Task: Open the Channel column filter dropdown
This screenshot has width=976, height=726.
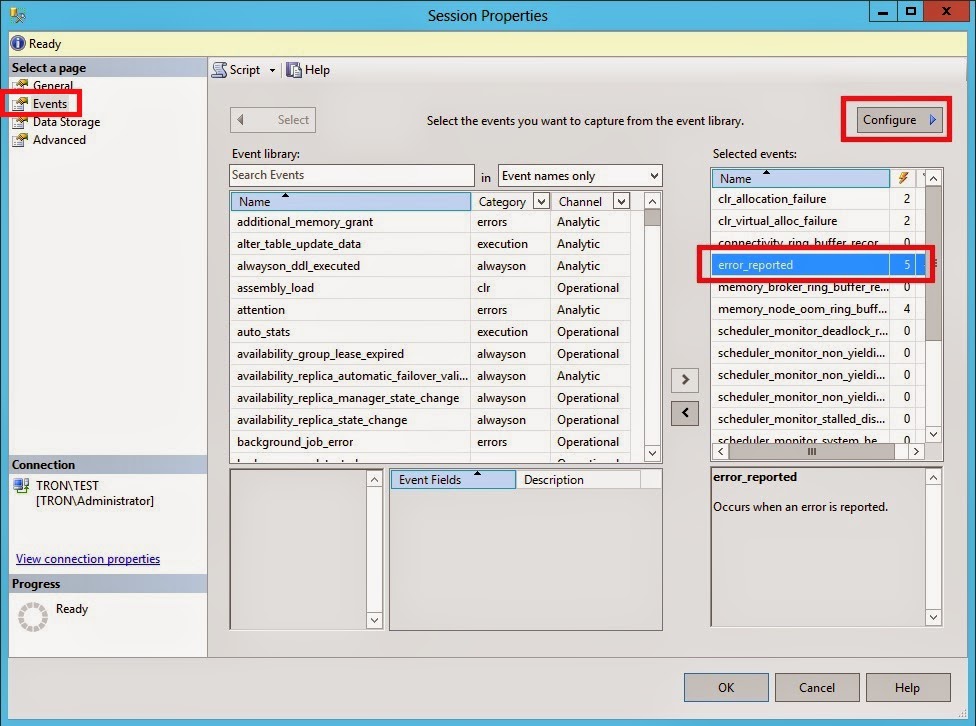Action: coord(621,201)
